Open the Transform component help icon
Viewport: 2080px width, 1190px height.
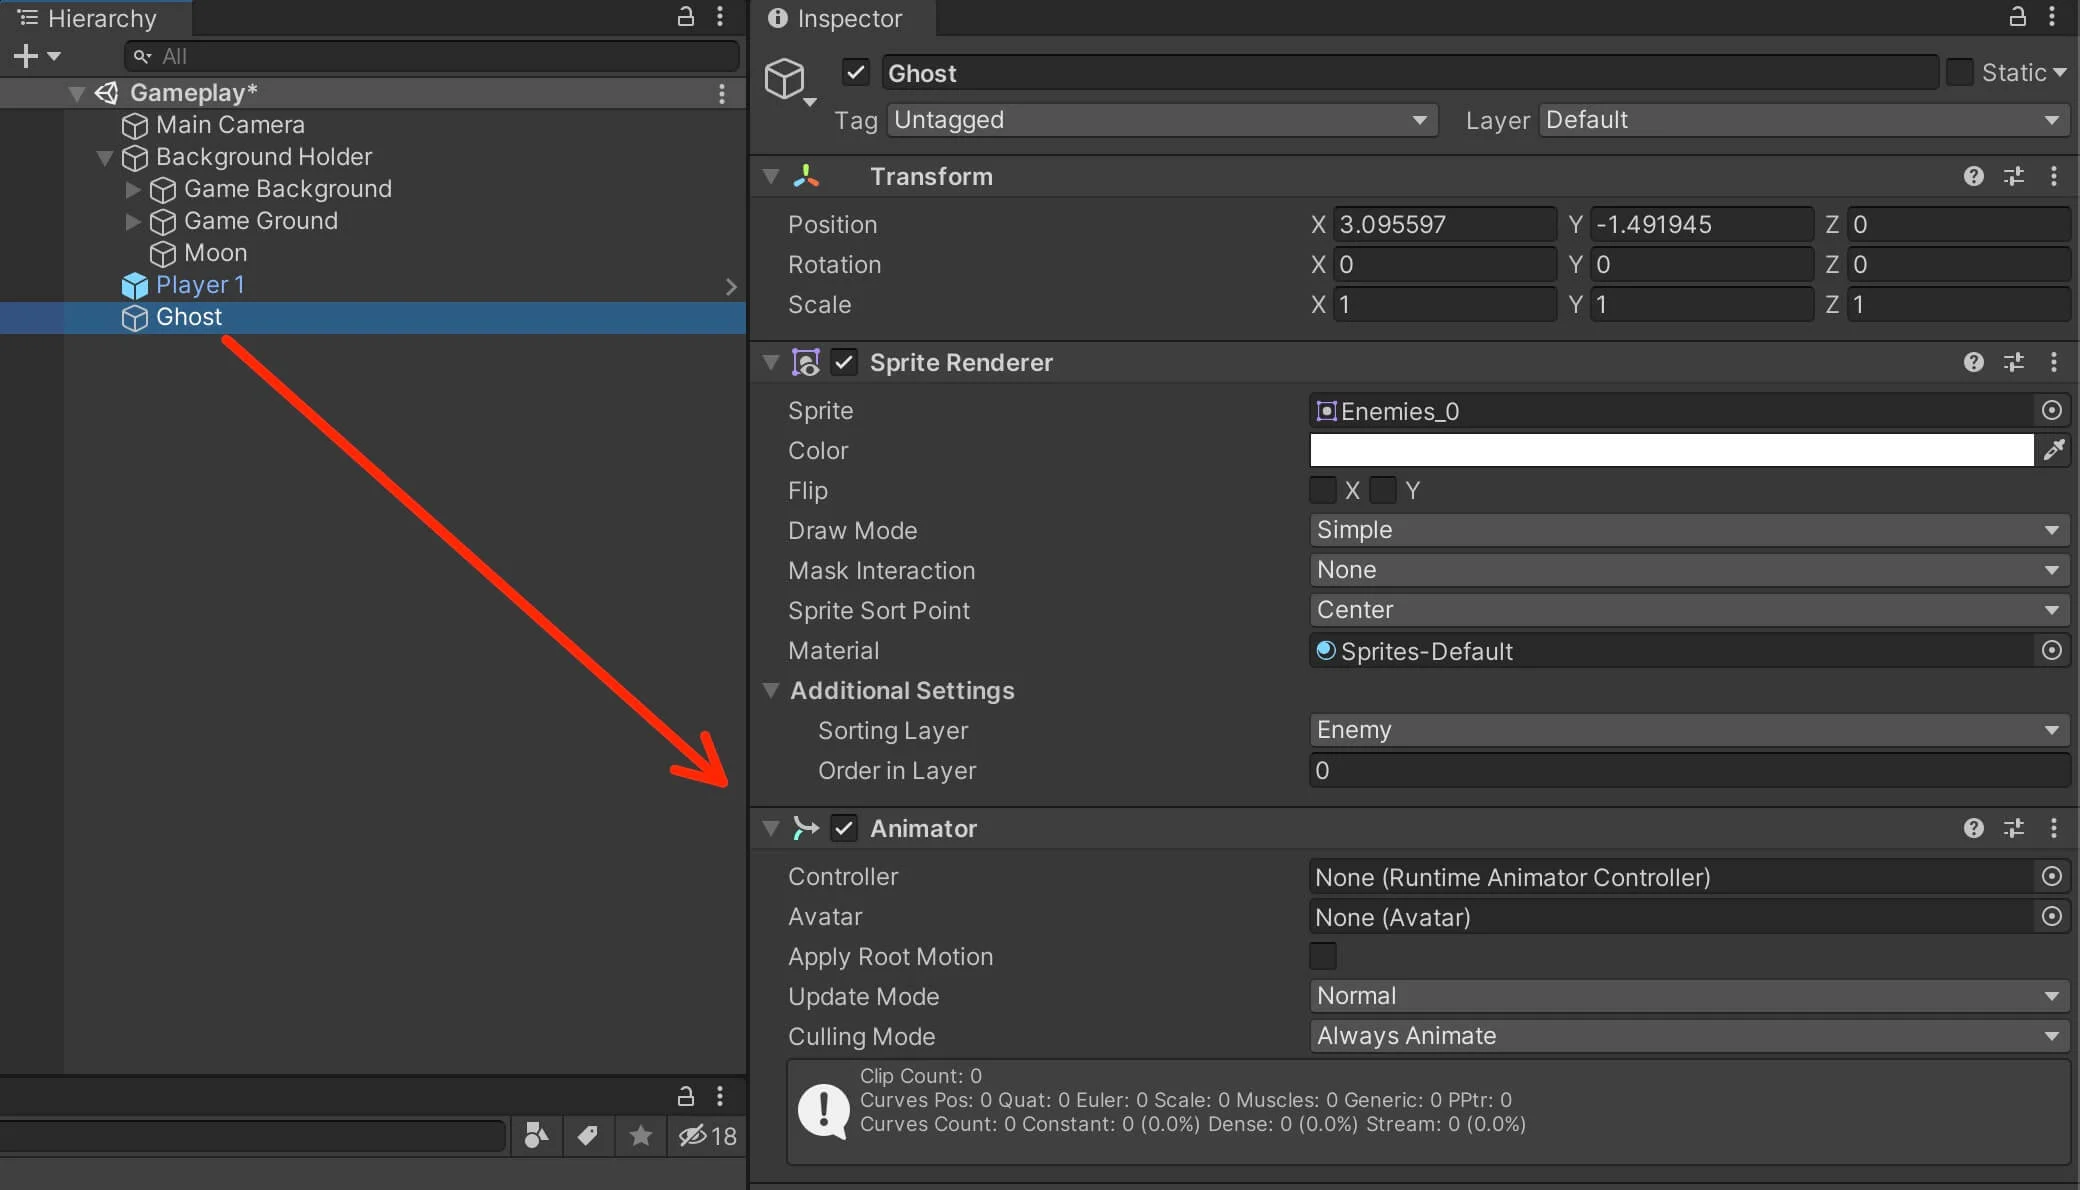(1973, 176)
